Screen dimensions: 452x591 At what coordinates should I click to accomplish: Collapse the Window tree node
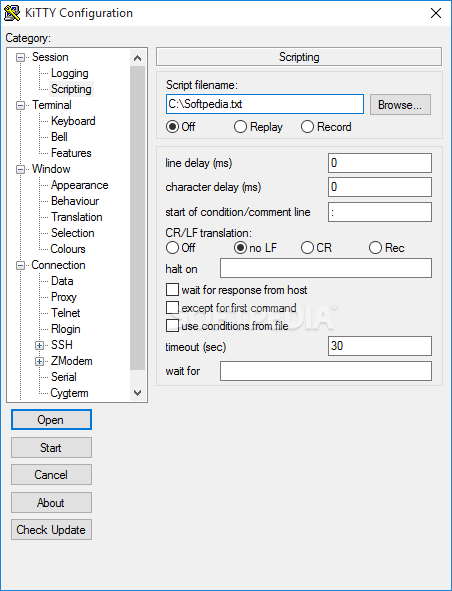click(20, 170)
